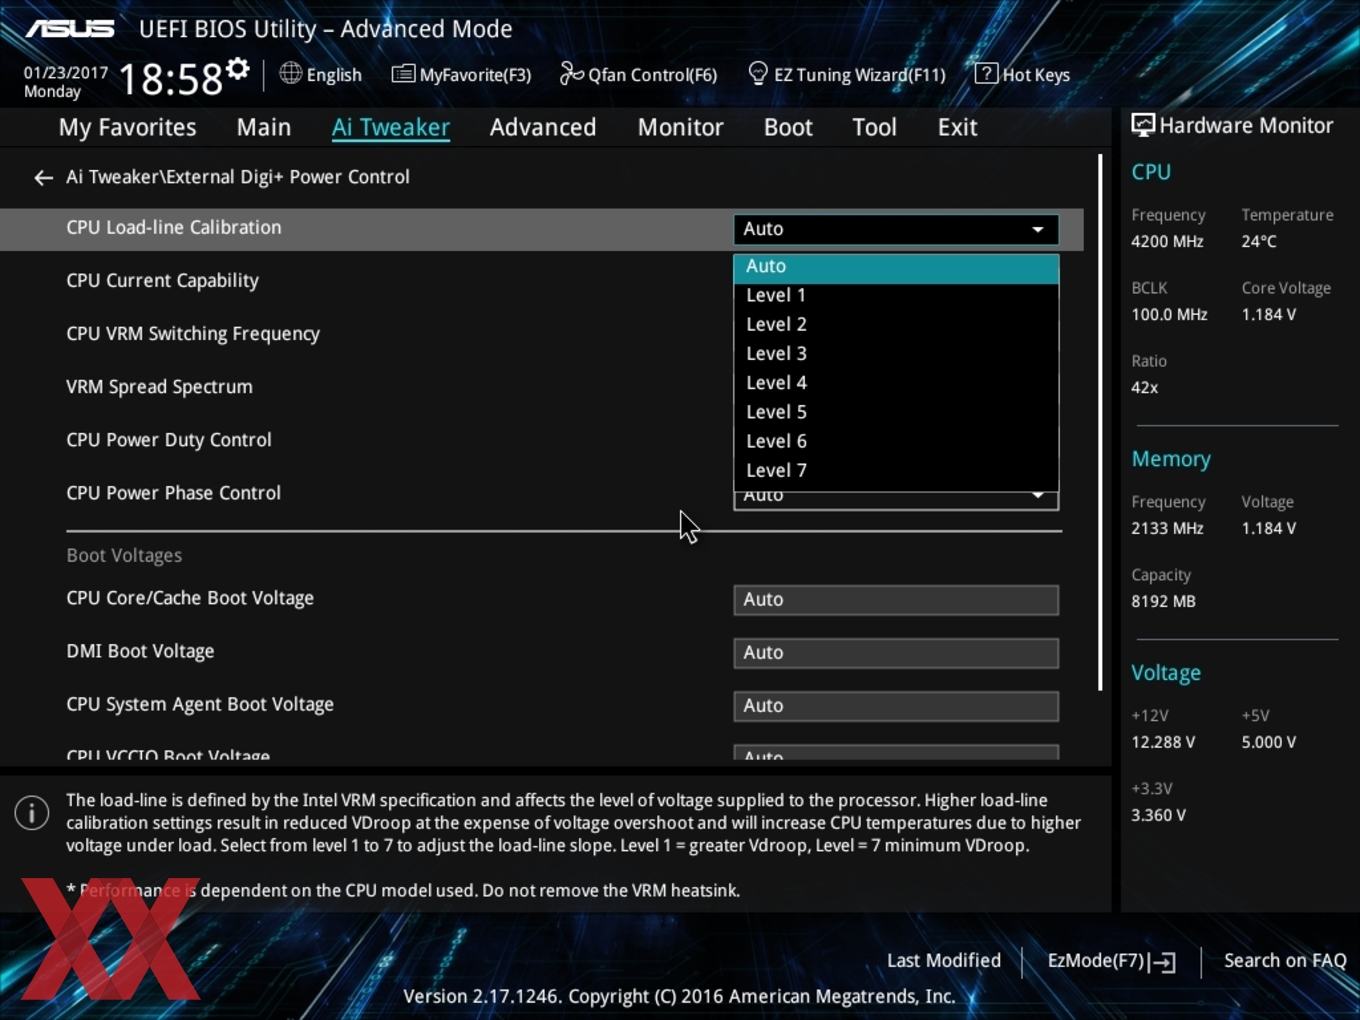Click the CPU frequency 4200 MHz value
This screenshot has height=1020, width=1360.
[x=1167, y=242]
